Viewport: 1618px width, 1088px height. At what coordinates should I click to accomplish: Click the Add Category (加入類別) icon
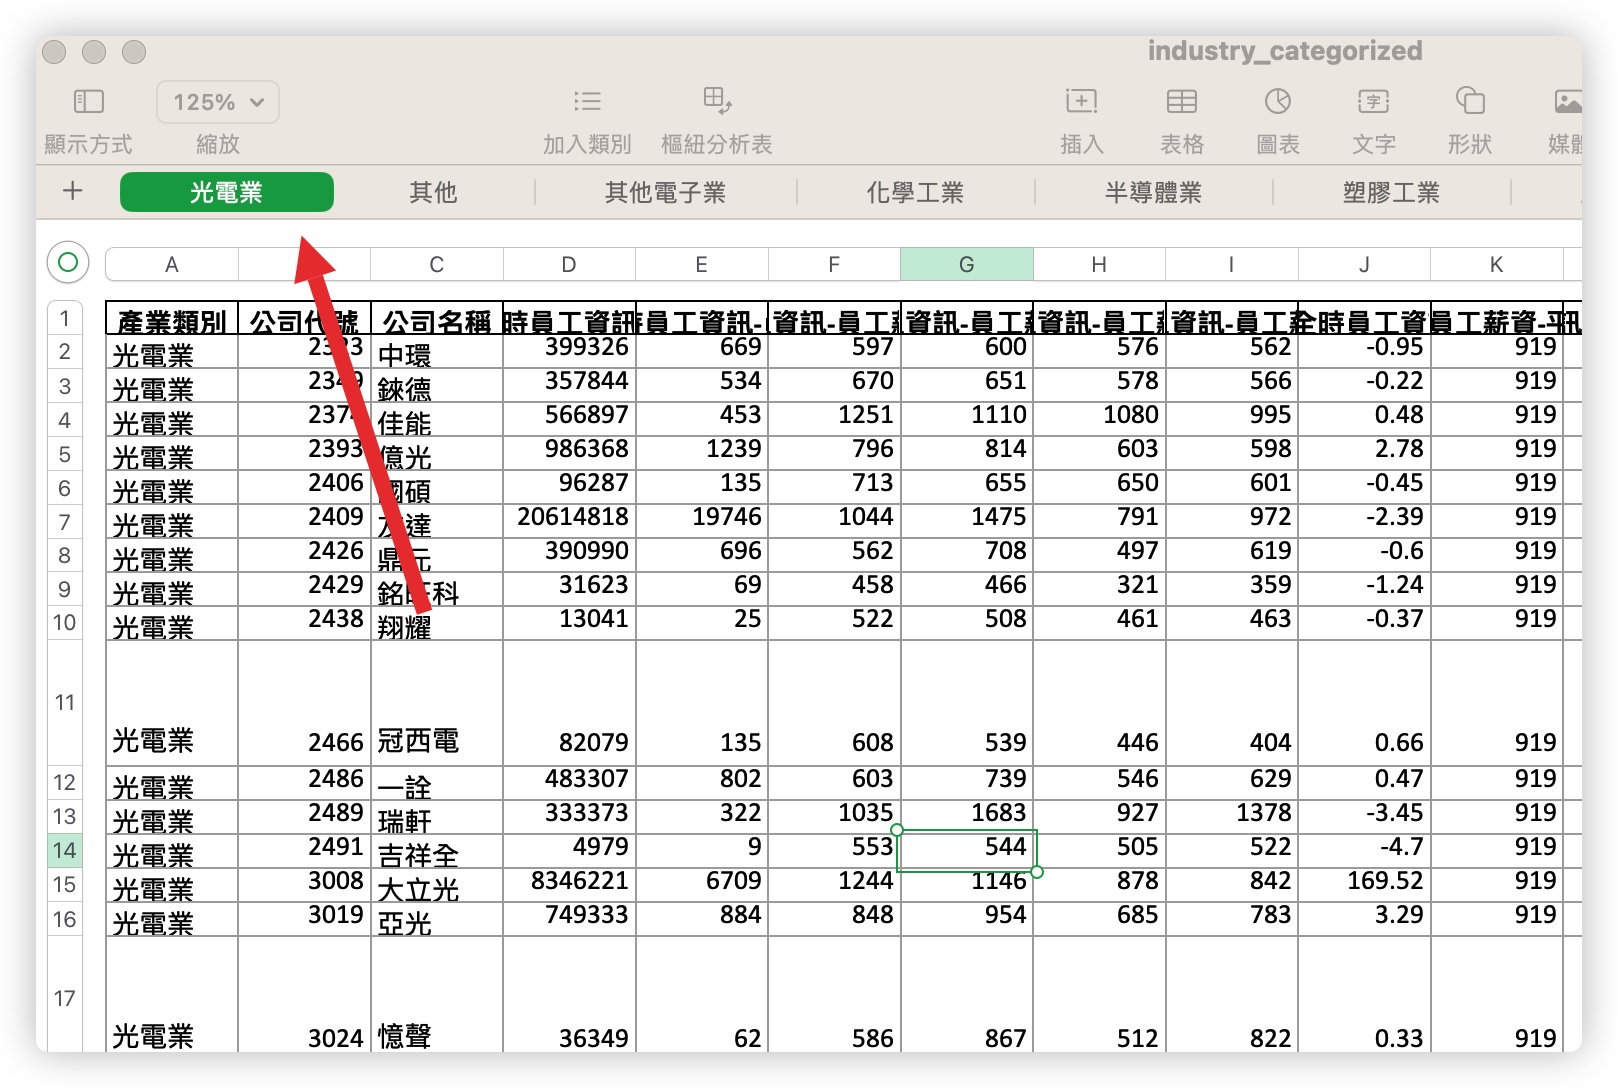pyautogui.click(x=587, y=101)
